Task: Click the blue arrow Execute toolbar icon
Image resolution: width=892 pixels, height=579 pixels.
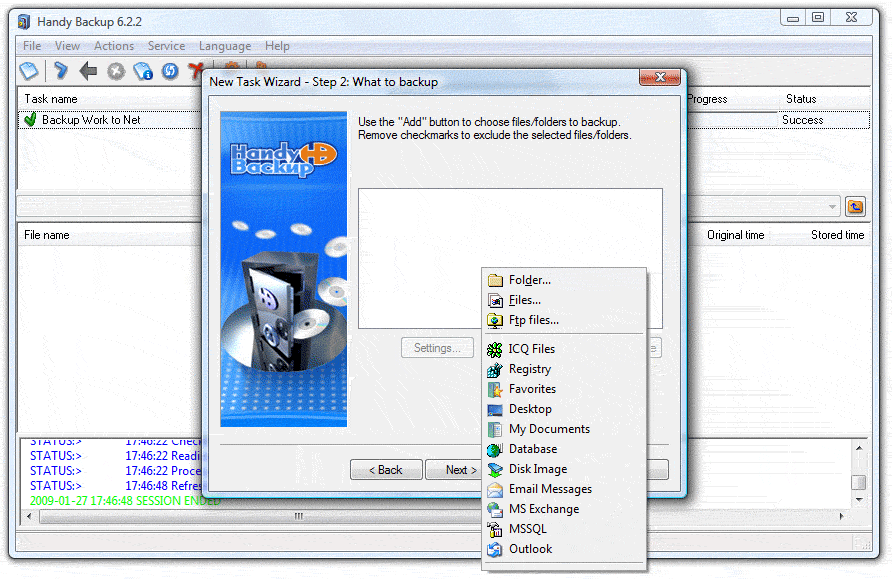Action: tap(60, 71)
